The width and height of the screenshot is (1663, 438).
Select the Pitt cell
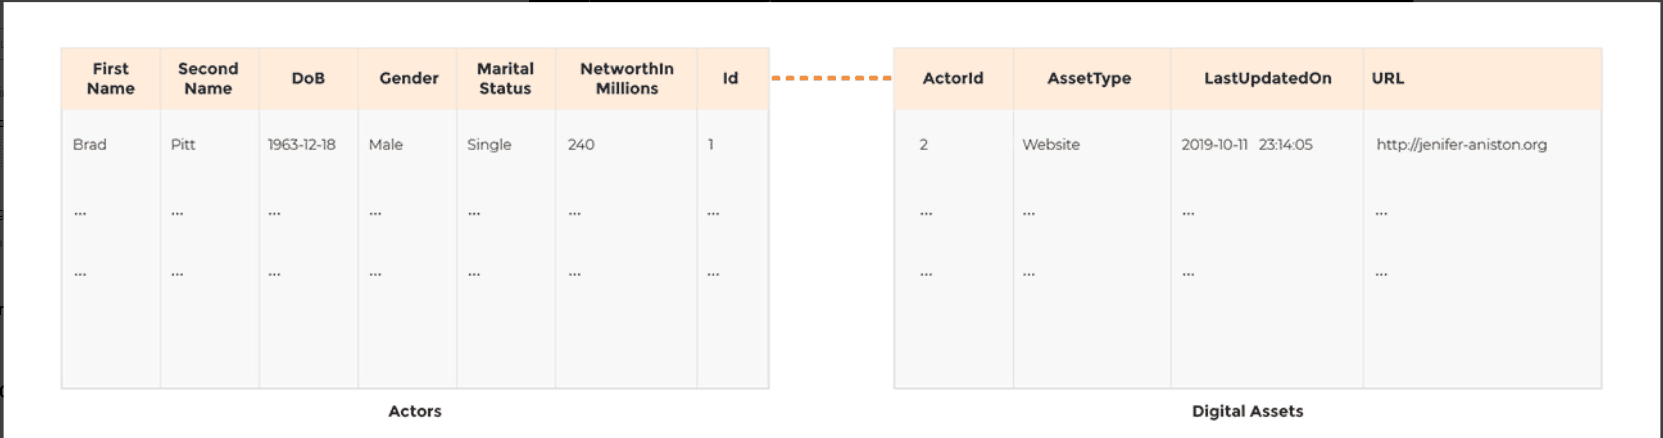[x=183, y=144]
